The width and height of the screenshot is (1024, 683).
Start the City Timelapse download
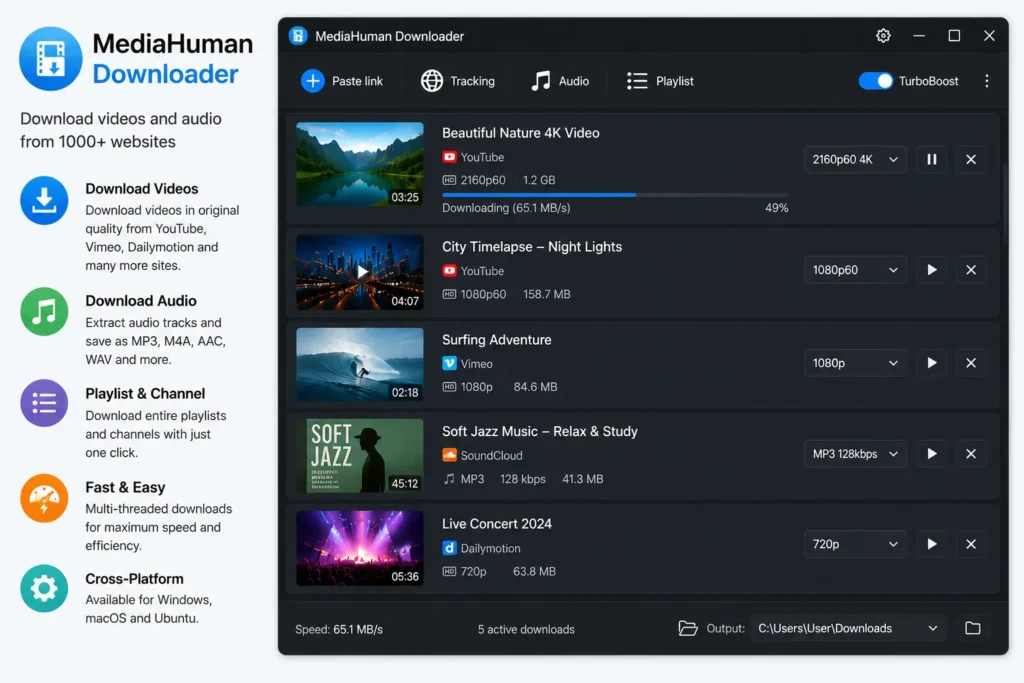932,270
